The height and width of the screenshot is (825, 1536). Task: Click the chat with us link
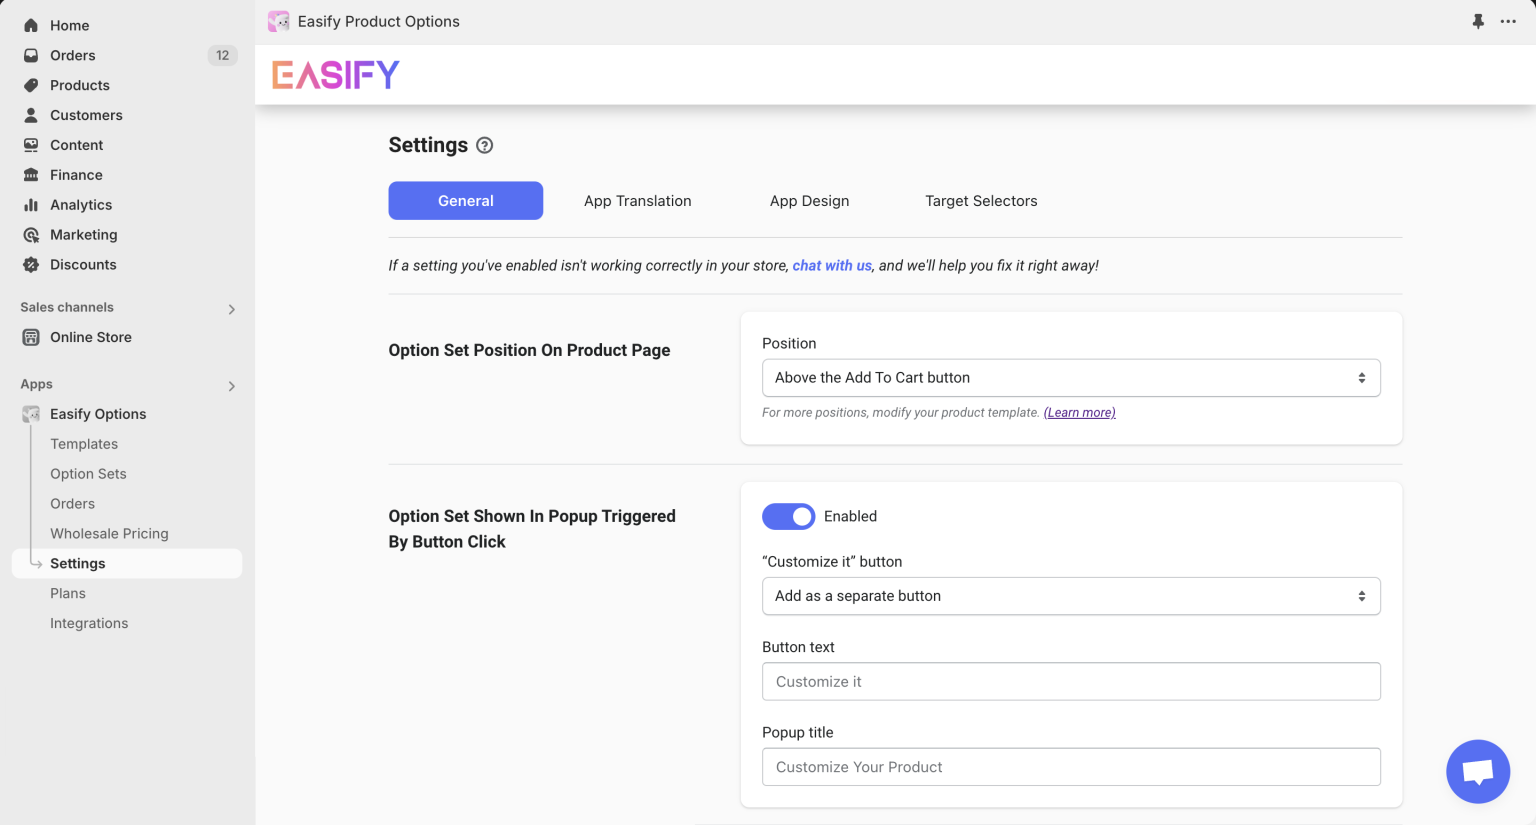coord(831,265)
